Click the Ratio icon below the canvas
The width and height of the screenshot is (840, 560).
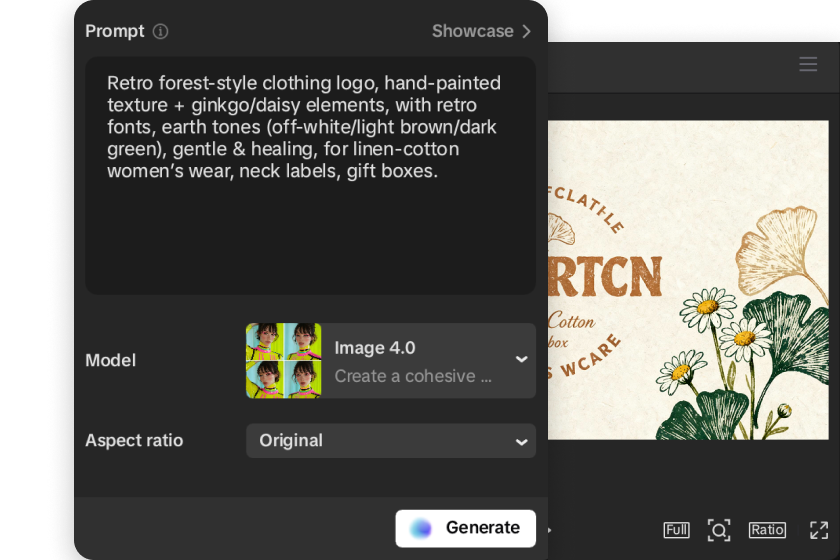(x=767, y=530)
